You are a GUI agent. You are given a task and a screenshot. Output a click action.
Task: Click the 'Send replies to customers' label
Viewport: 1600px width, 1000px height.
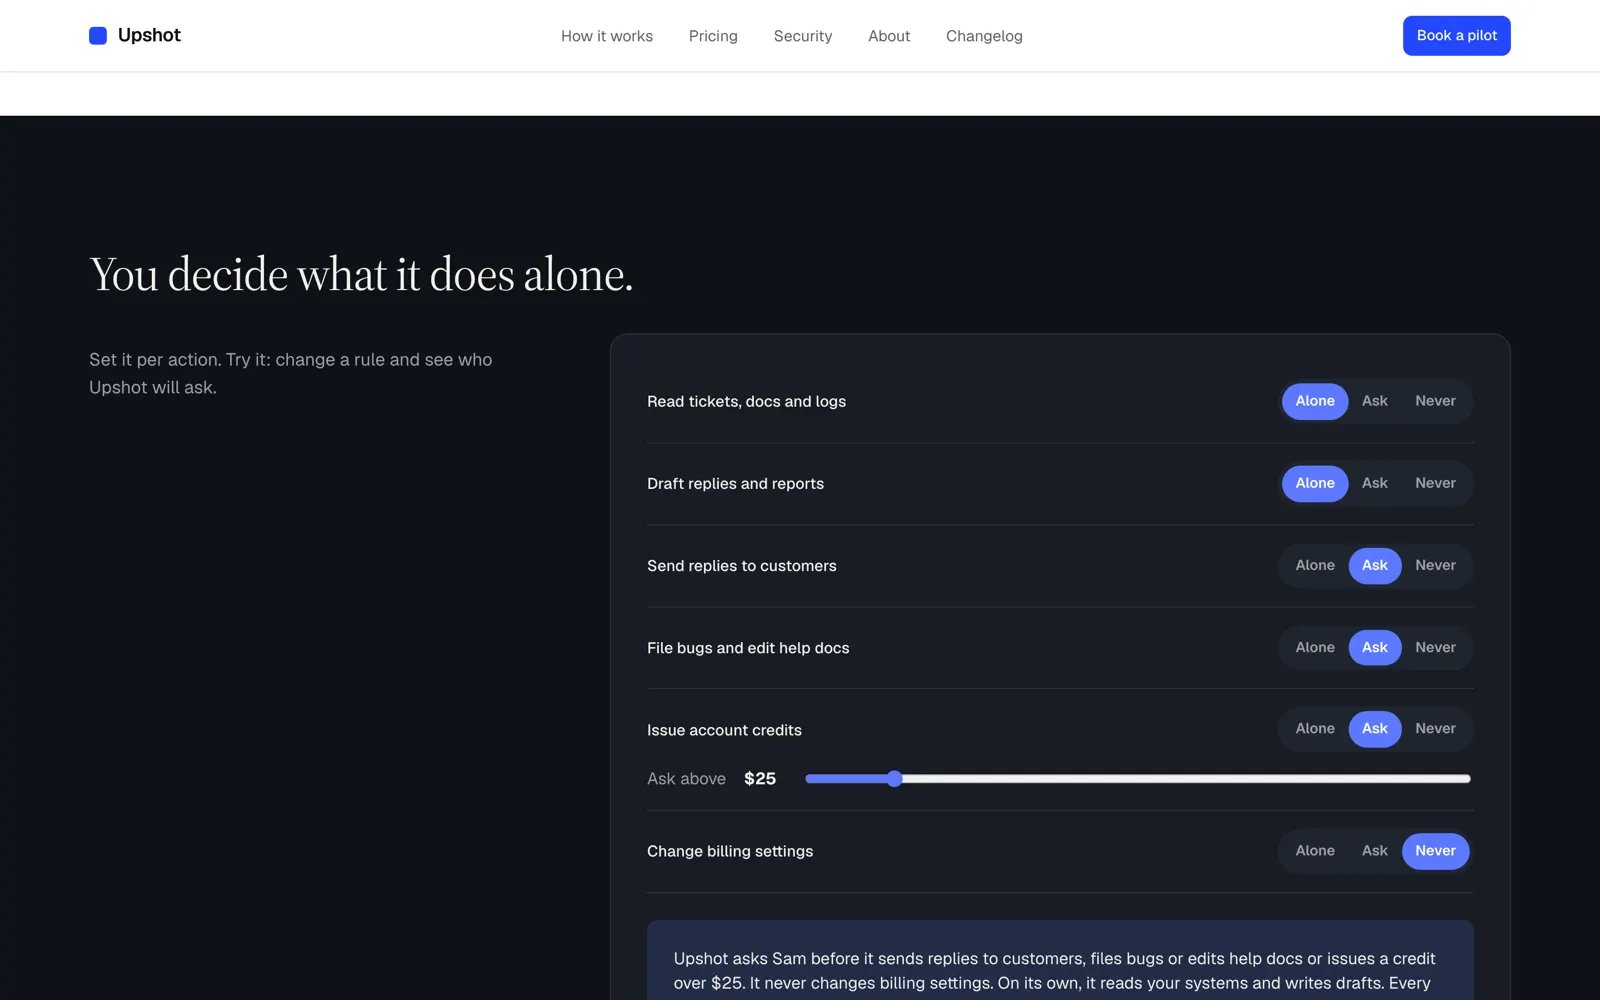point(742,566)
